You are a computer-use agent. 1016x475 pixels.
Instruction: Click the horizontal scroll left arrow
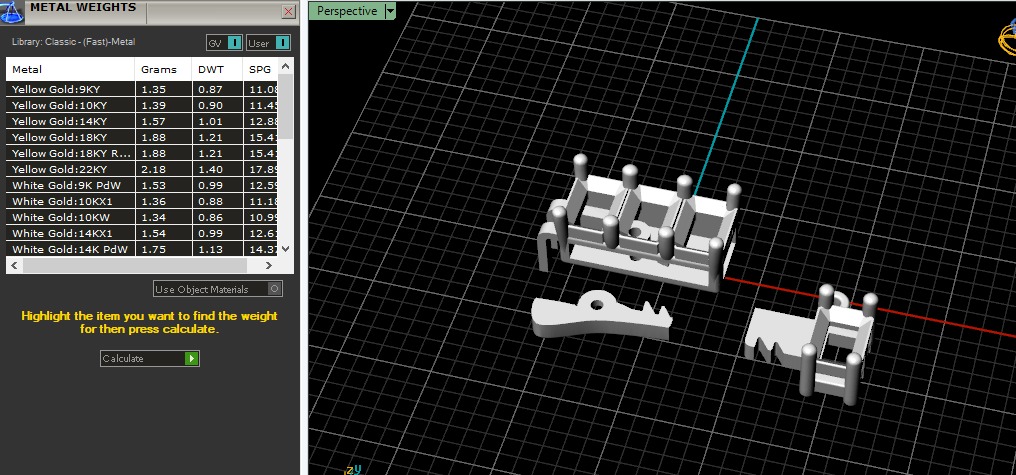click(14, 266)
